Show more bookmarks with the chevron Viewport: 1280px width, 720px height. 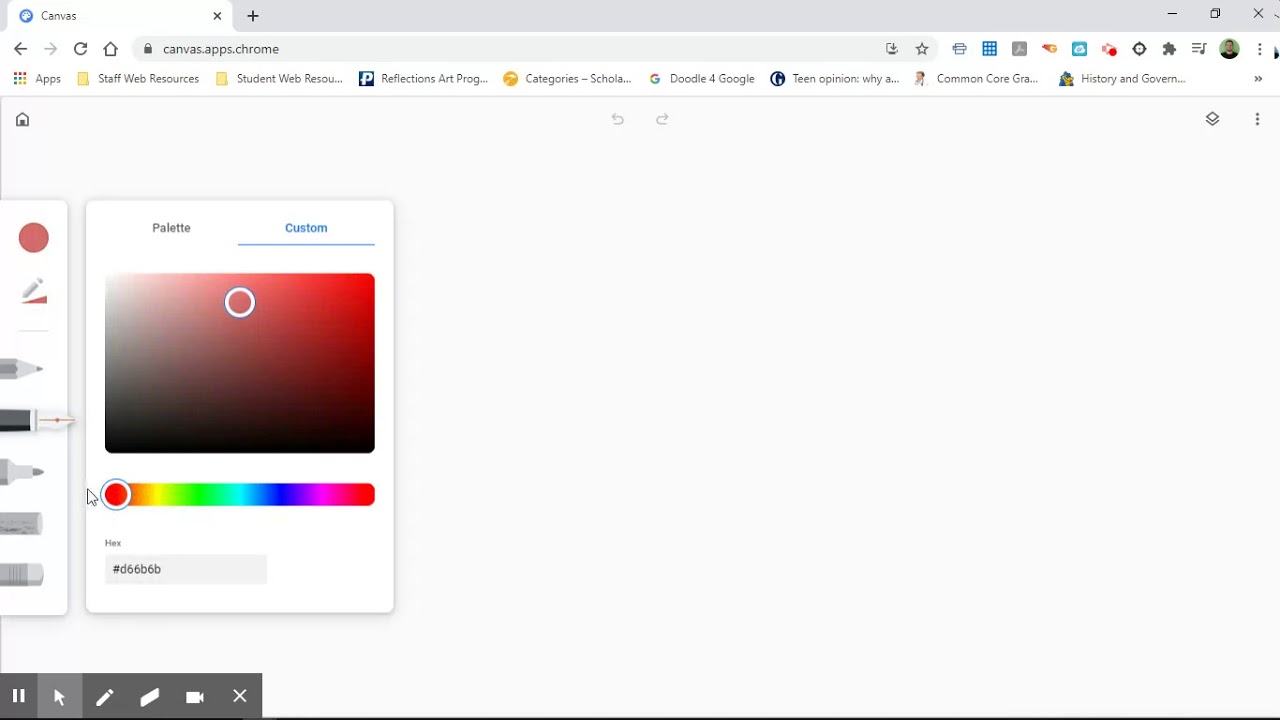point(1258,79)
